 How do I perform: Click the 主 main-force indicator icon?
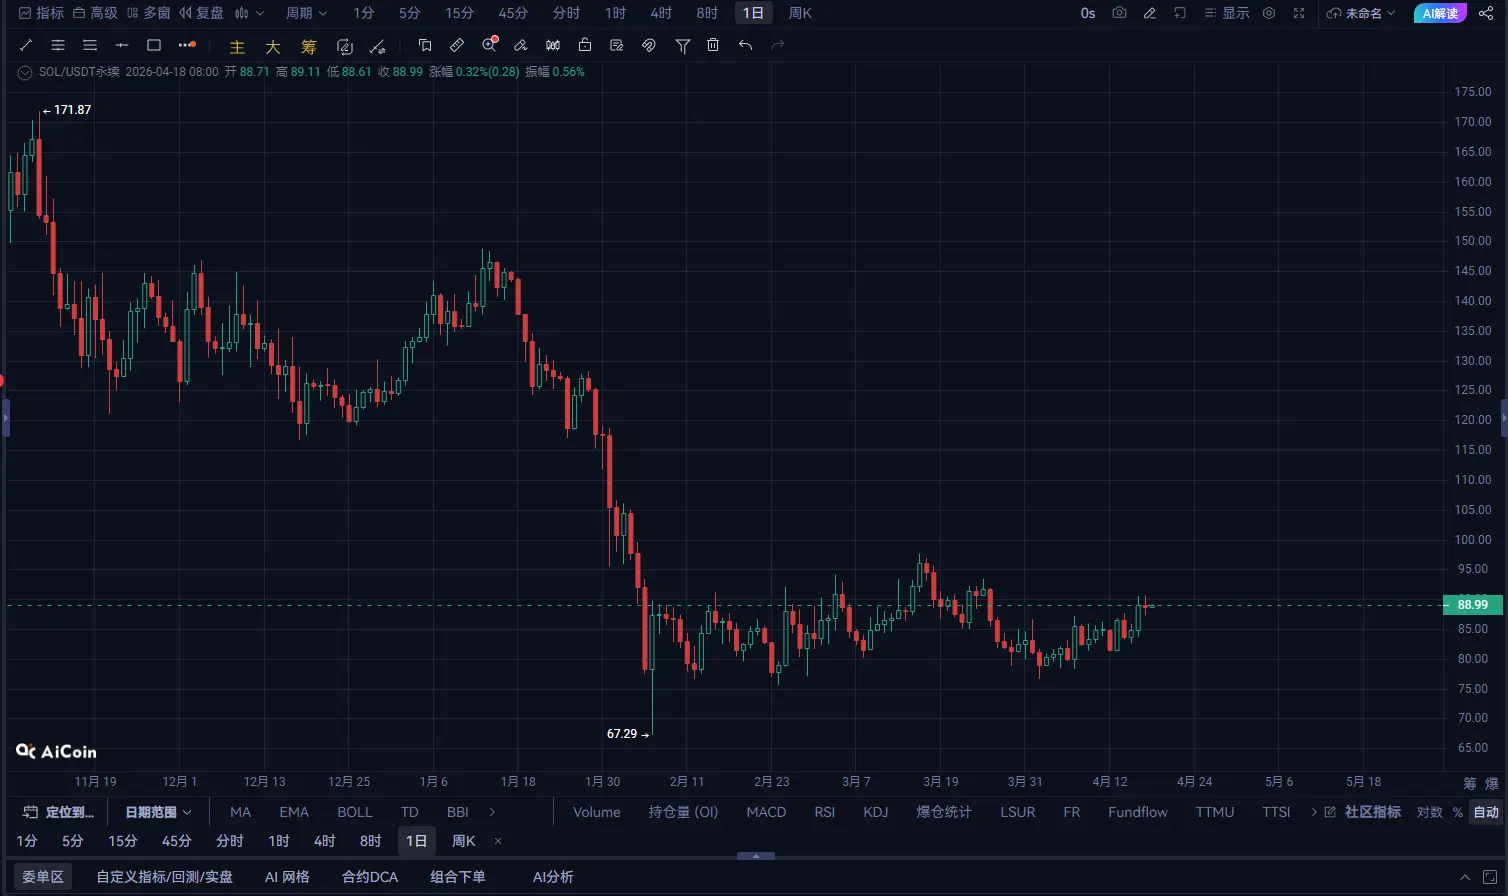point(237,46)
